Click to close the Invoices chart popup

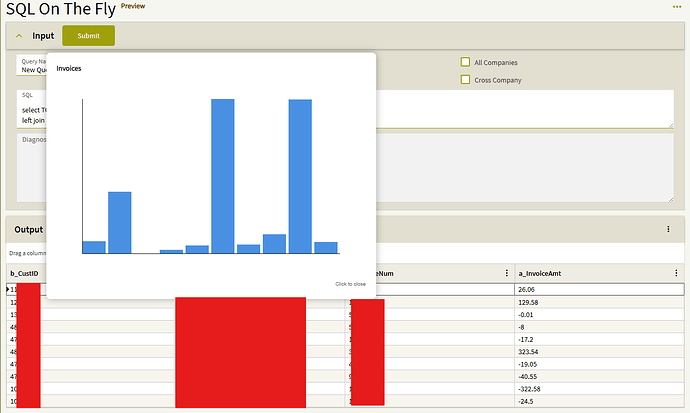tap(350, 284)
